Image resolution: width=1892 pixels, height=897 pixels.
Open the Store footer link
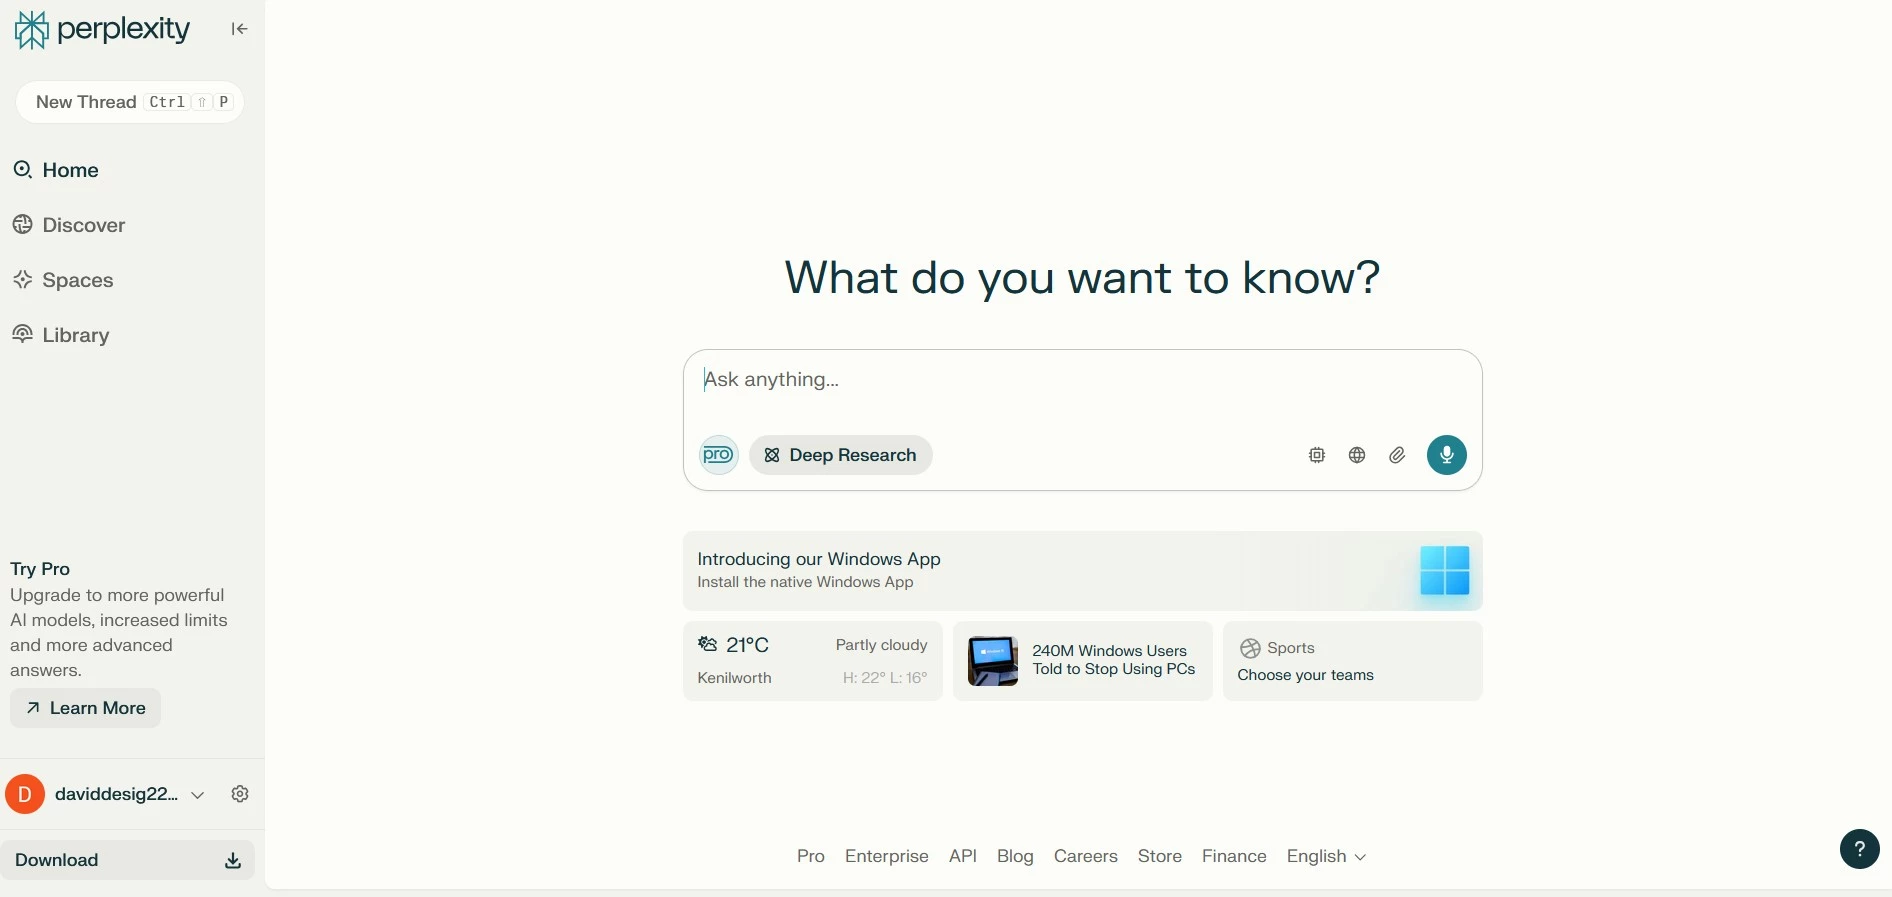(1160, 856)
